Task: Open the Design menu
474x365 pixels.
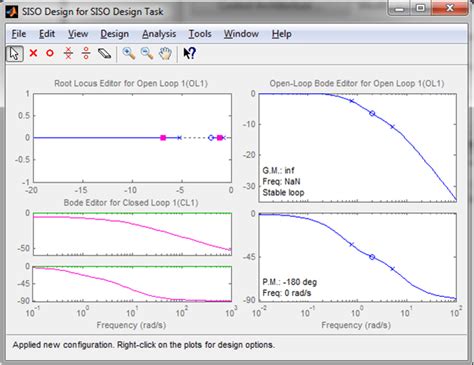Action: (114, 34)
